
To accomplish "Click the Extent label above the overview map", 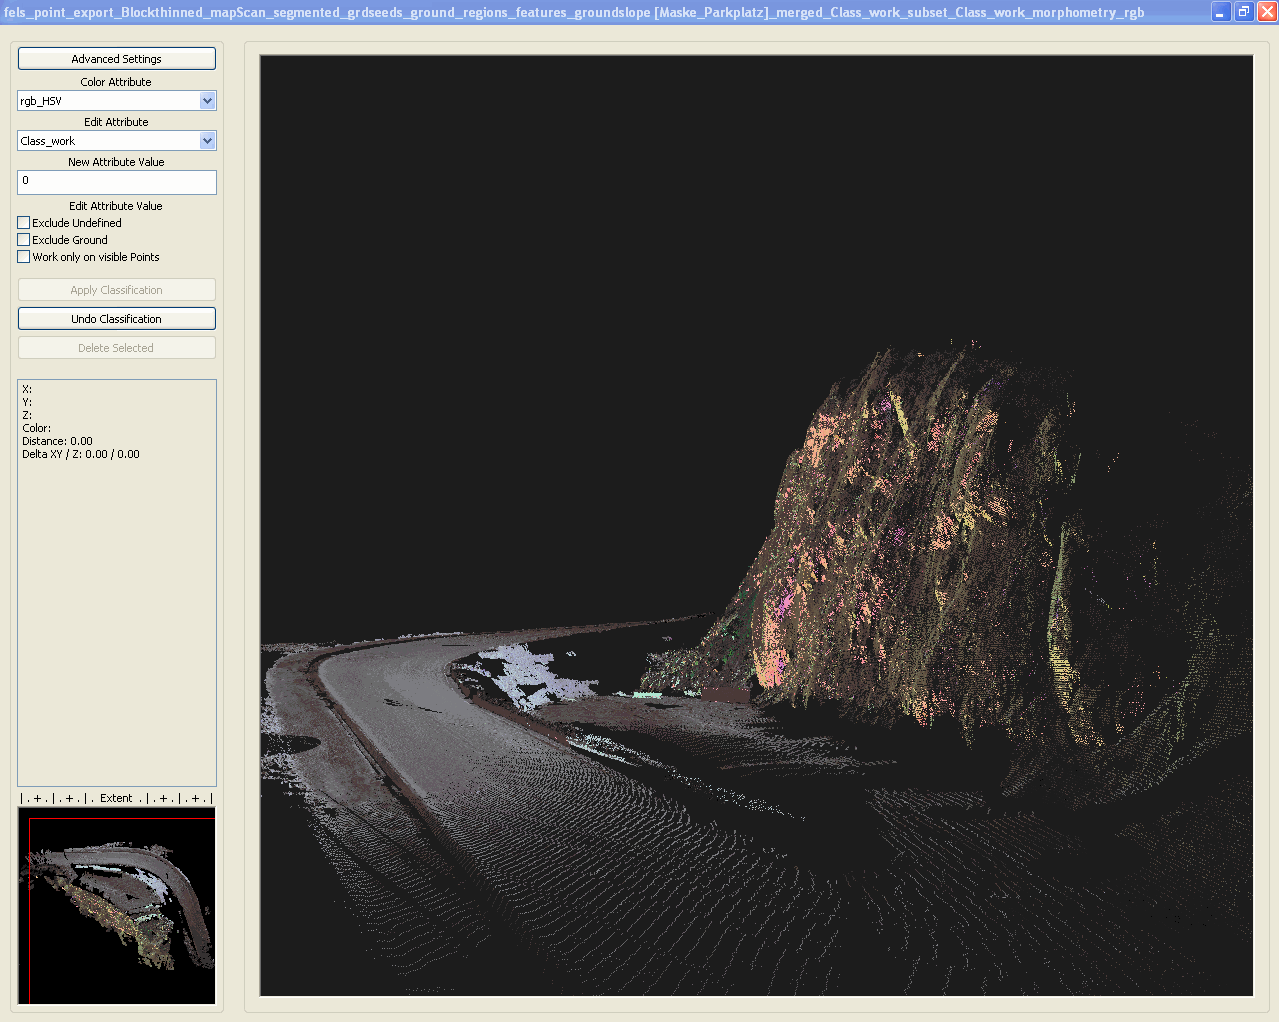I will [116, 798].
